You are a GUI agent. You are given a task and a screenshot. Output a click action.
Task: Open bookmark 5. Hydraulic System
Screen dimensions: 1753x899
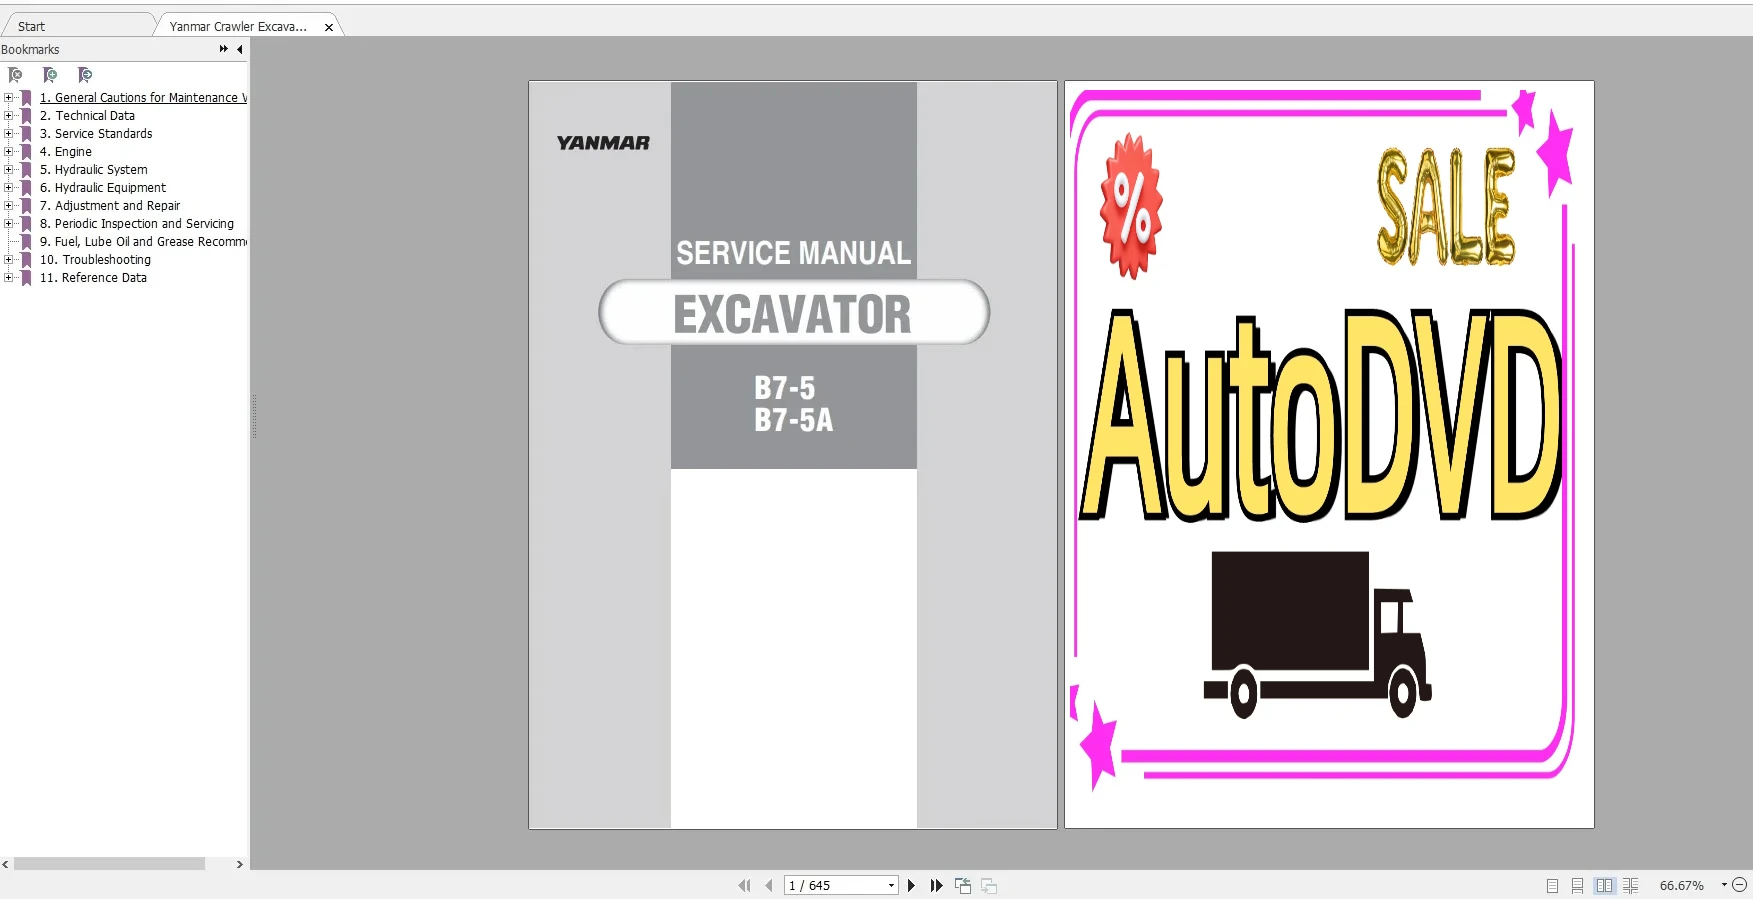(x=94, y=170)
